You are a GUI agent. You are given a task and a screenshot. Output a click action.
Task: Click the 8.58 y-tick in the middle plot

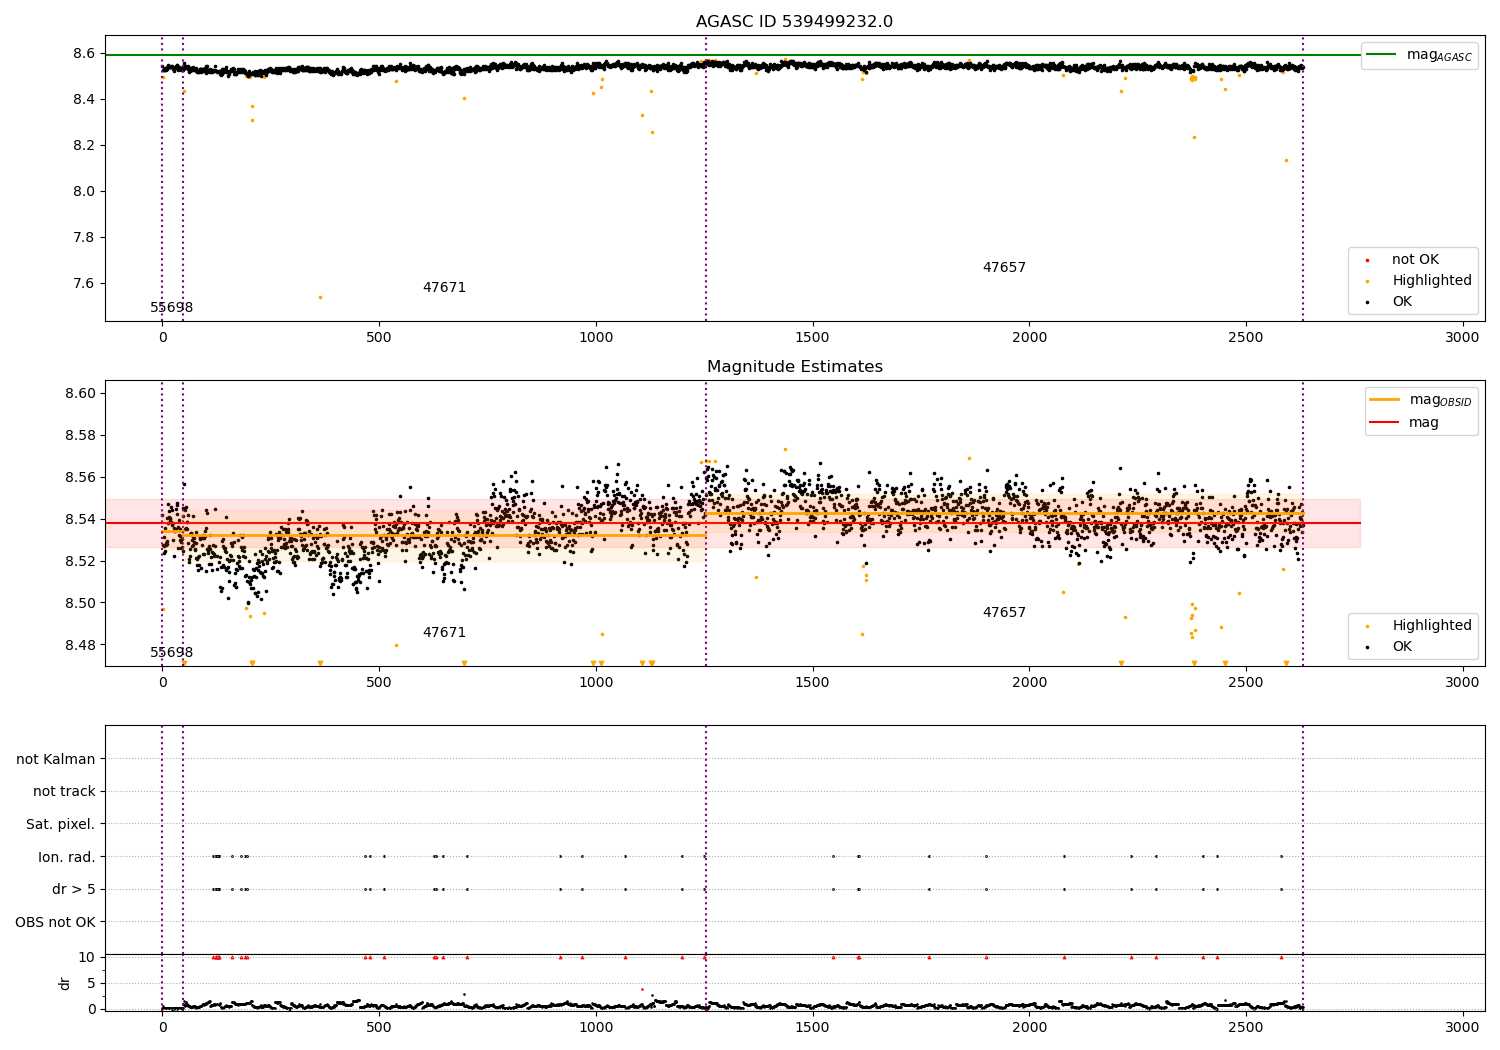[x=80, y=436]
